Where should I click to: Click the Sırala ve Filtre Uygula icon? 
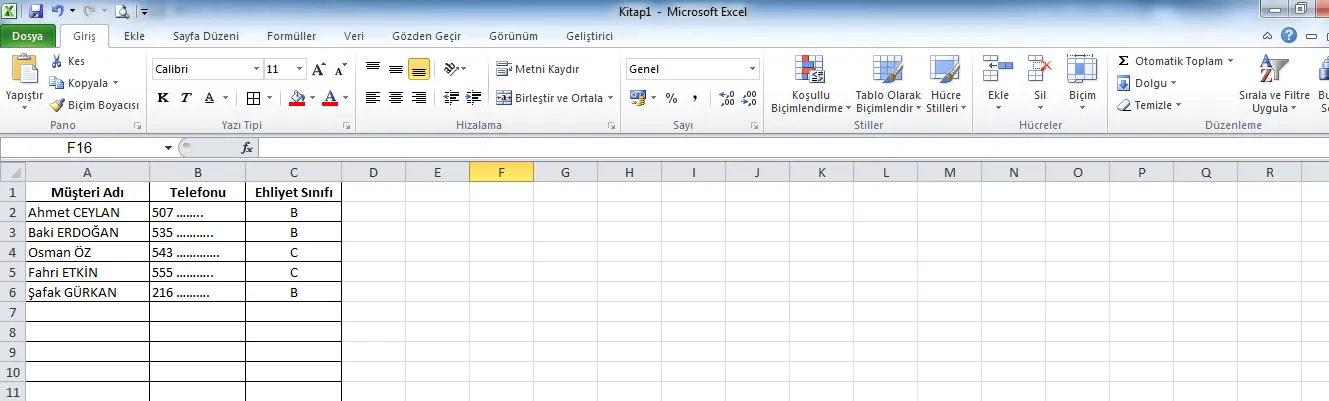[x=1273, y=71]
